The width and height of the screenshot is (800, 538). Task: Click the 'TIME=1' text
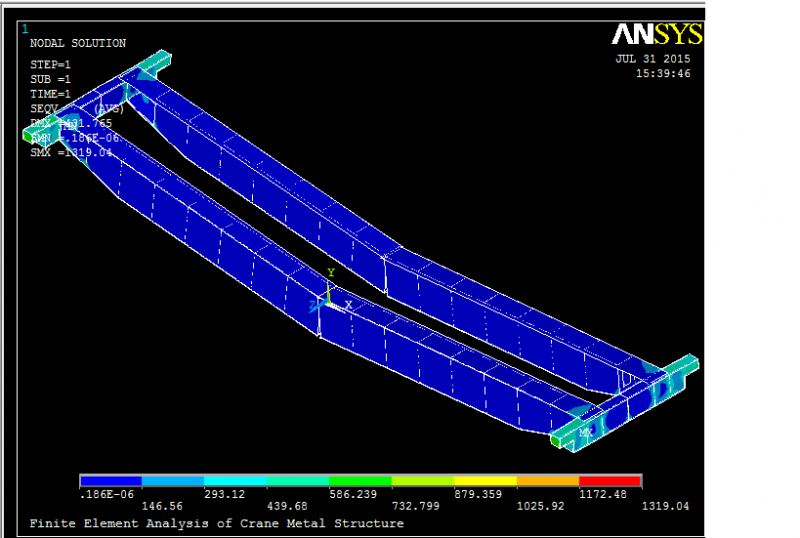click(x=50, y=94)
